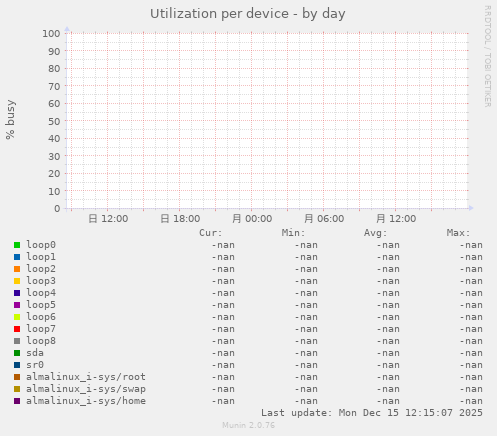This screenshot has width=497, height=436.
Task: Click the 日 18:00 time axis label
Action: [x=180, y=219]
